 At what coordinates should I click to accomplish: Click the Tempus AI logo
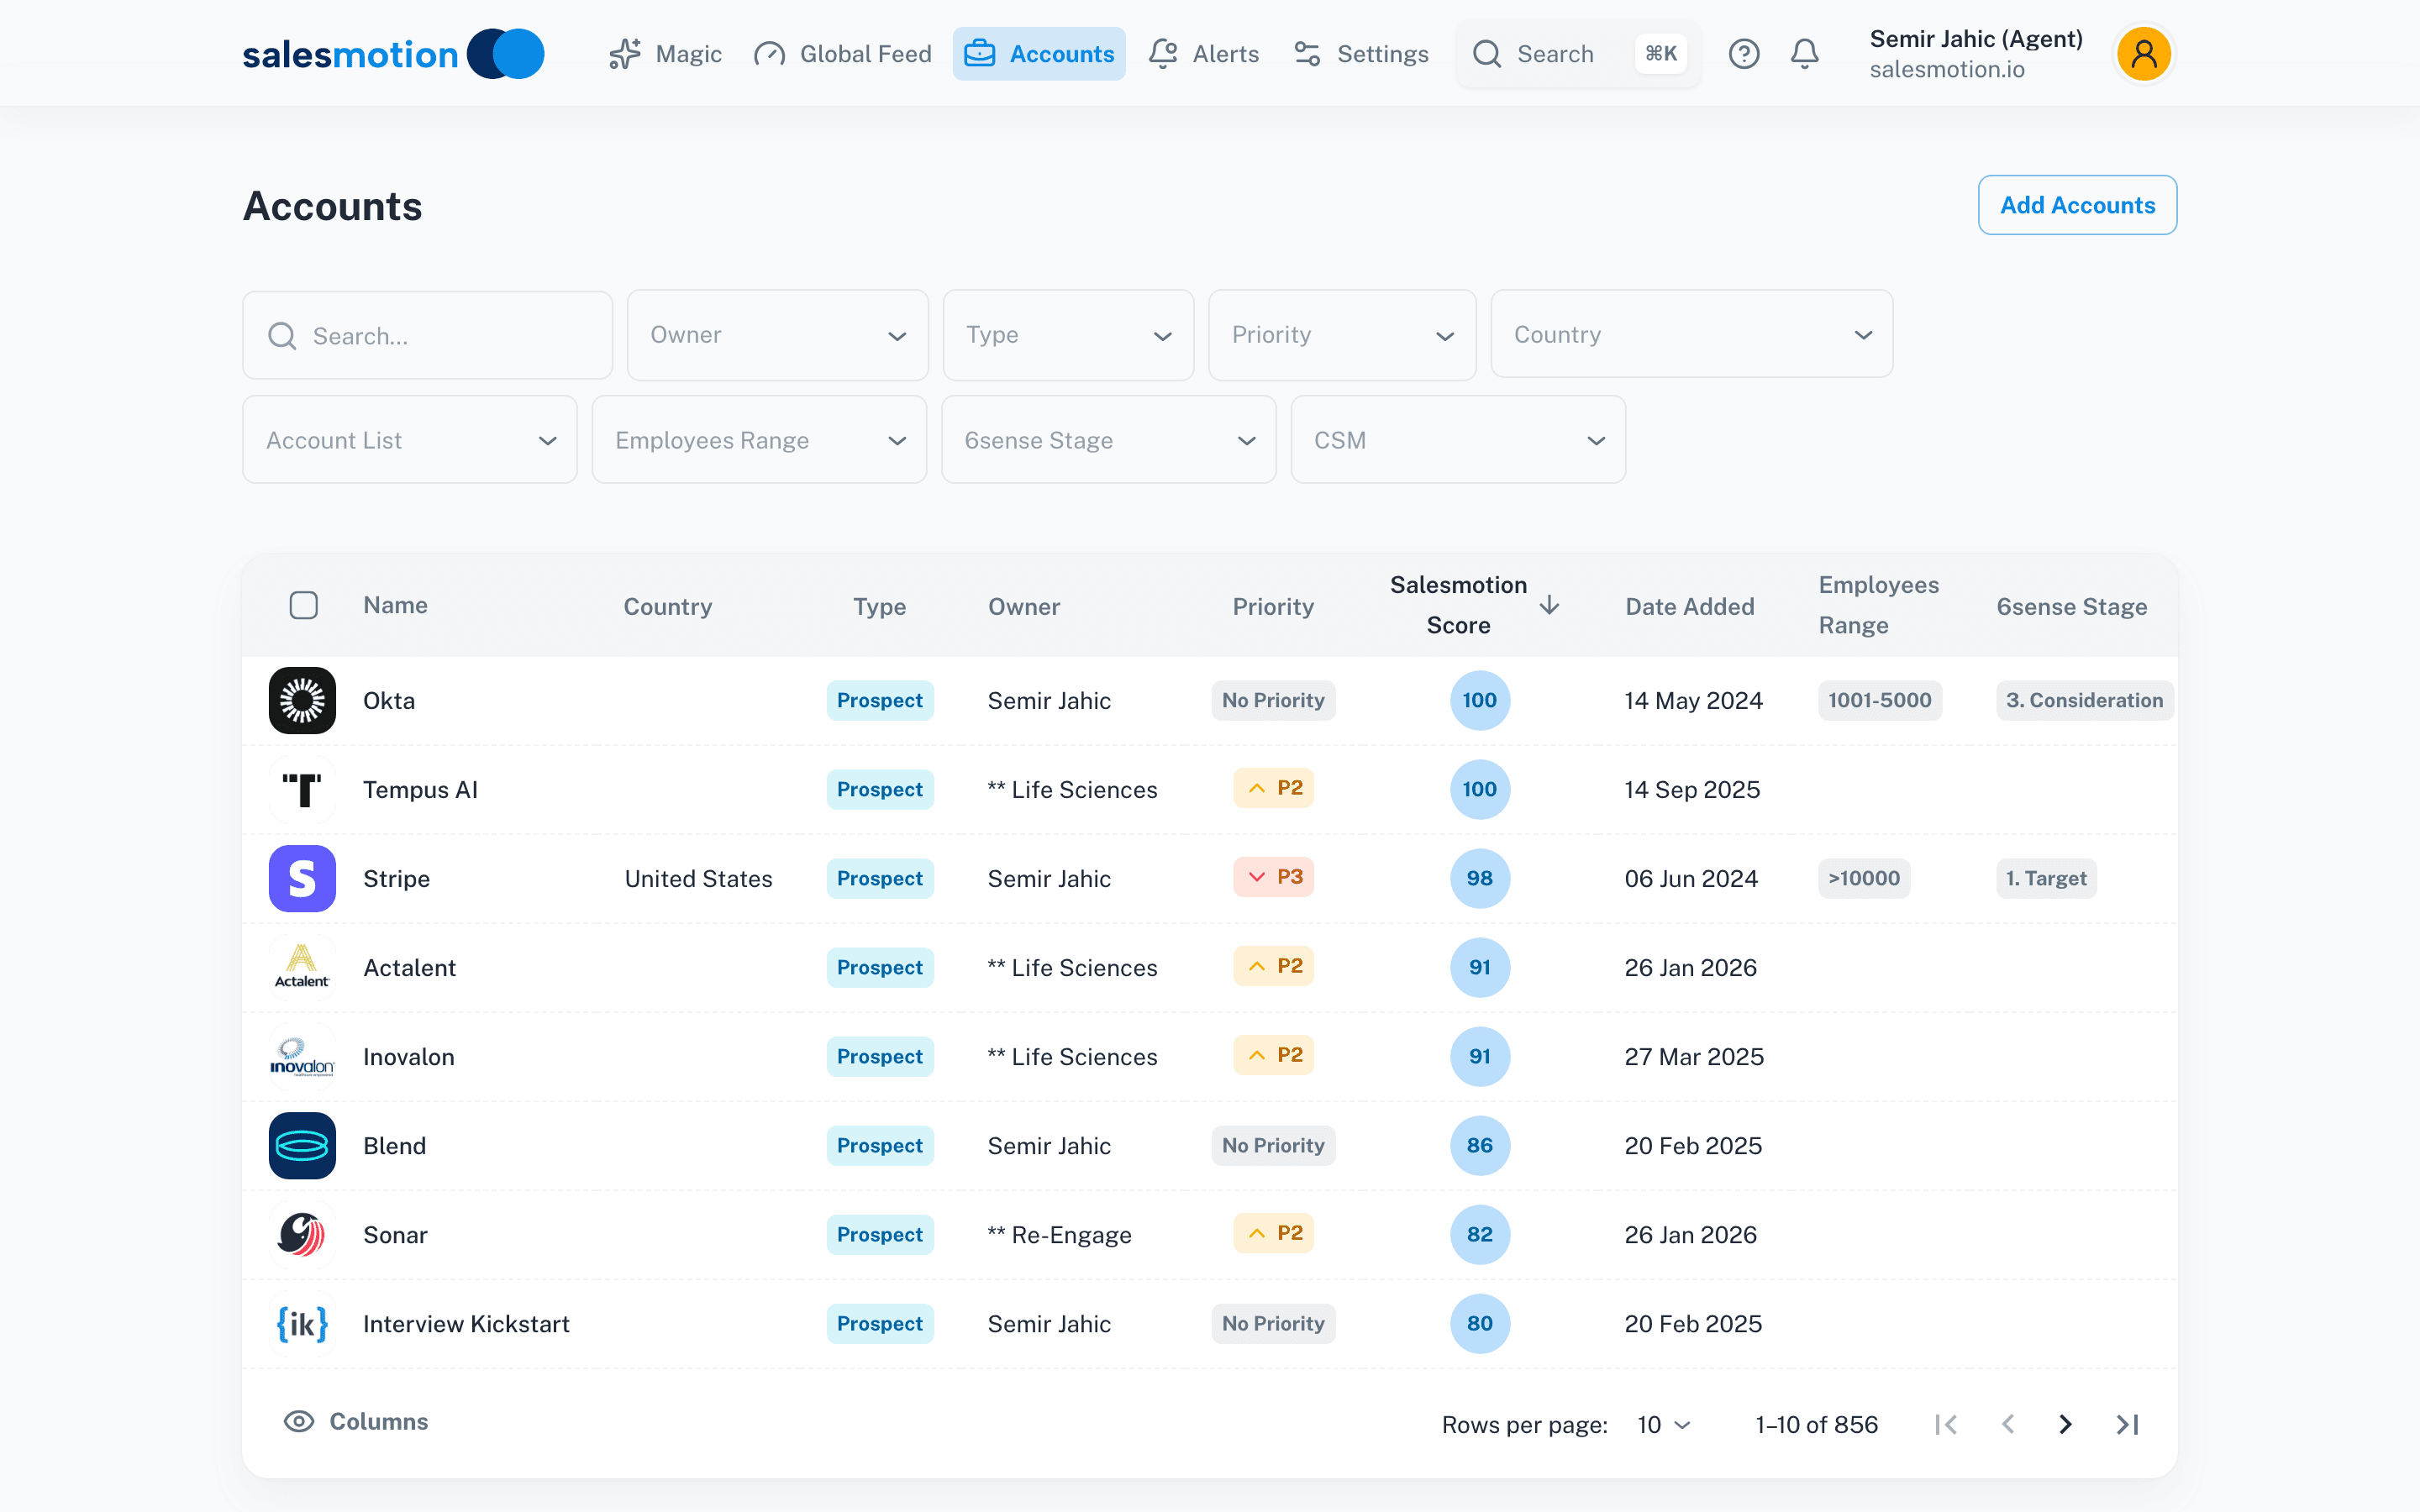point(302,789)
